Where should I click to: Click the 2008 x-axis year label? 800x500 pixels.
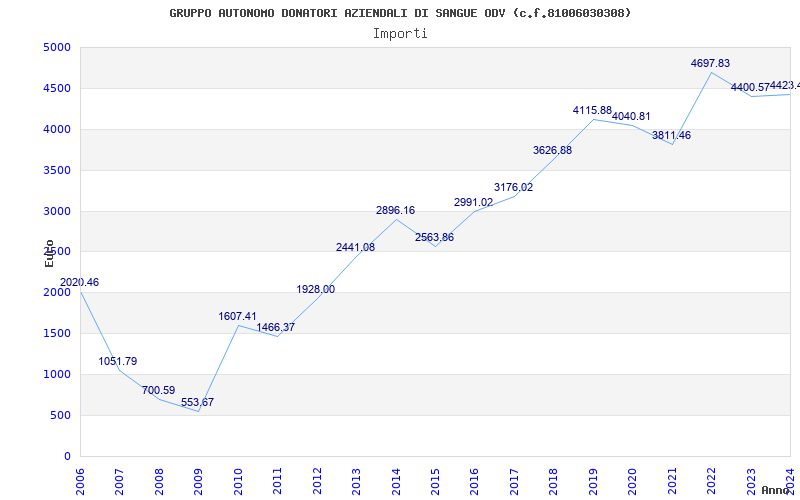pyautogui.click(x=159, y=481)
